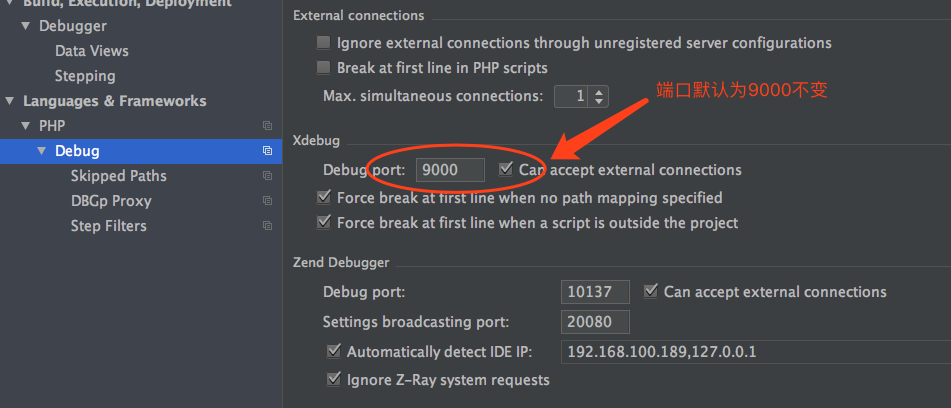Click project-level icon next to Step Filters
This screenshot has width=951, height=408.
click(x=267, y=226)
